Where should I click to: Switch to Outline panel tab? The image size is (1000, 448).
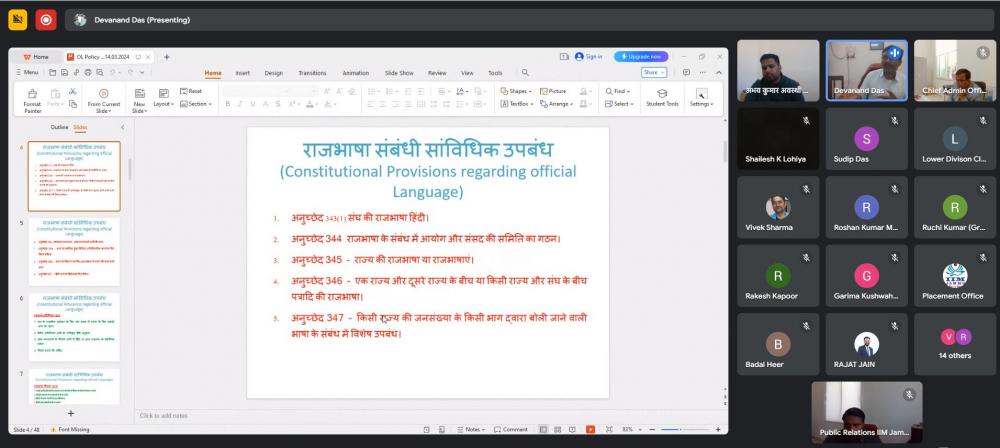60,127
